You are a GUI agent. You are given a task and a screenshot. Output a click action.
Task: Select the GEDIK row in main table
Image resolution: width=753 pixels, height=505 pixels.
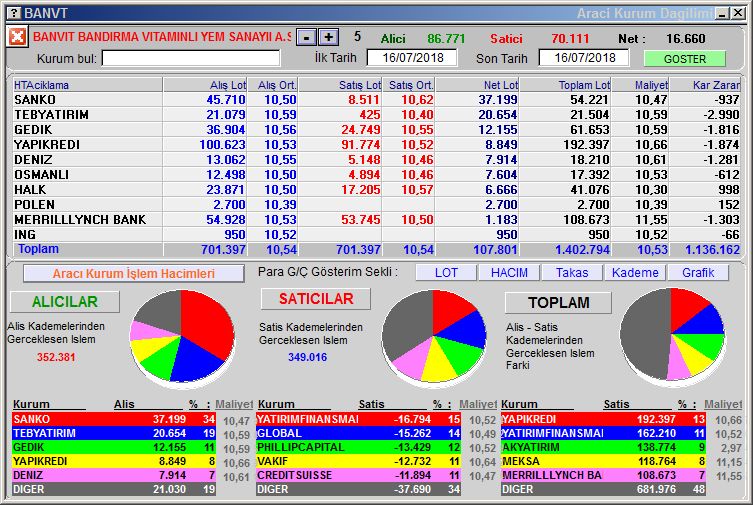coord(376,130)
